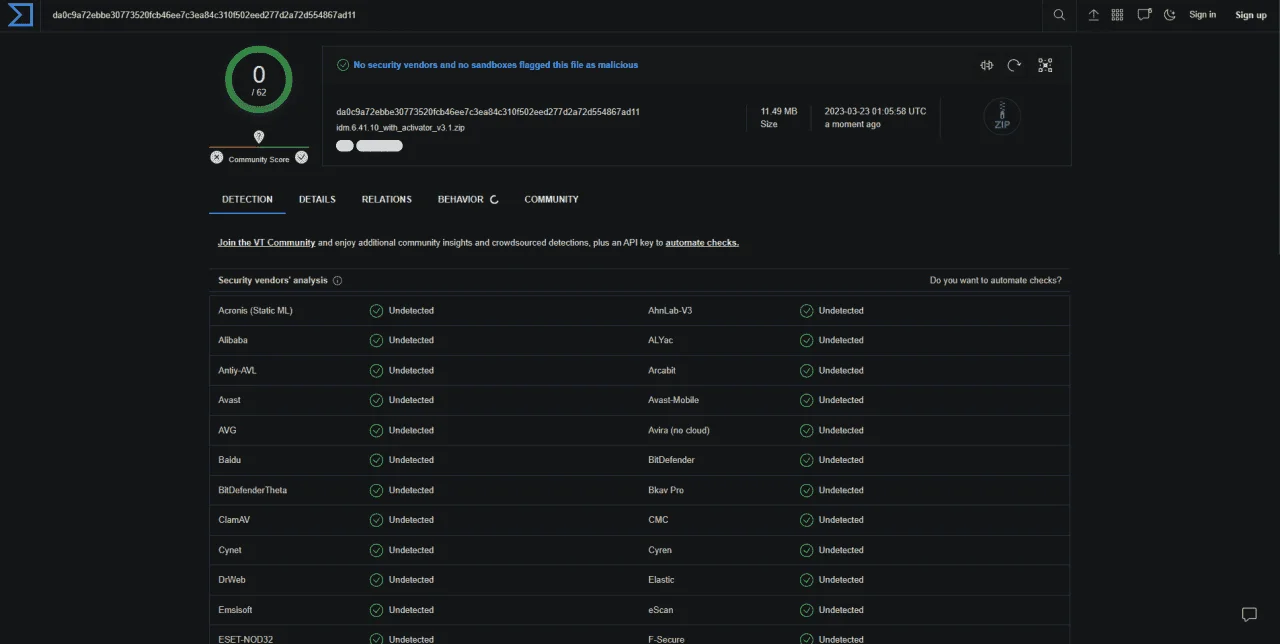Click the Emsisoft vendor name

(235, 610)
